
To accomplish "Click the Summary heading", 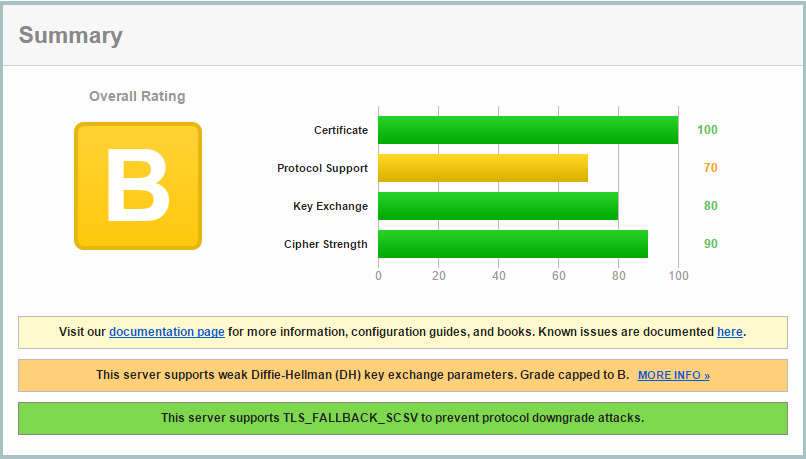I will 70,36.
